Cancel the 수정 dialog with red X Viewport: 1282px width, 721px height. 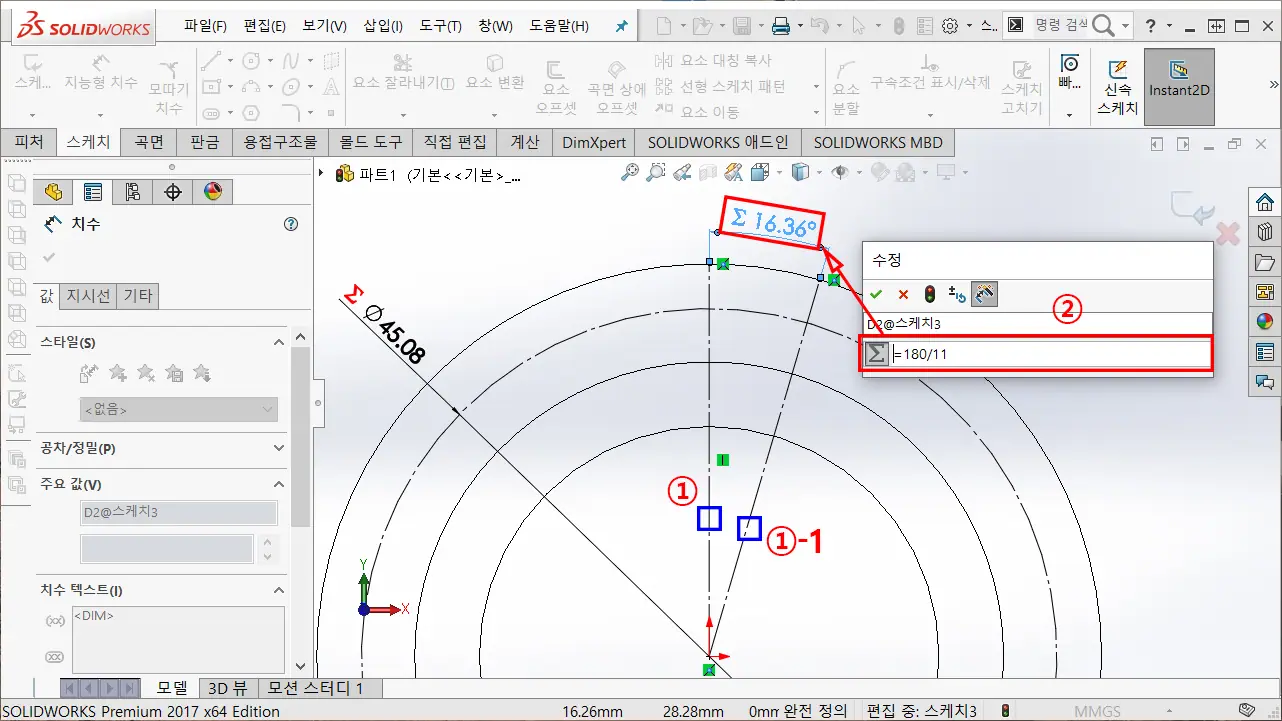point(903,294)
